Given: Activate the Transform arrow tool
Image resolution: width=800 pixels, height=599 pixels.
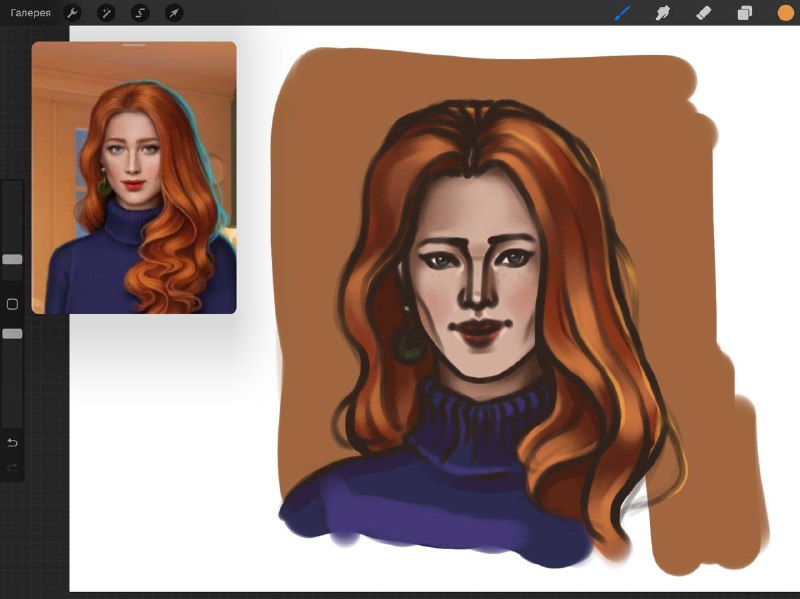Looking at the screenshot, I should (174, 13).
